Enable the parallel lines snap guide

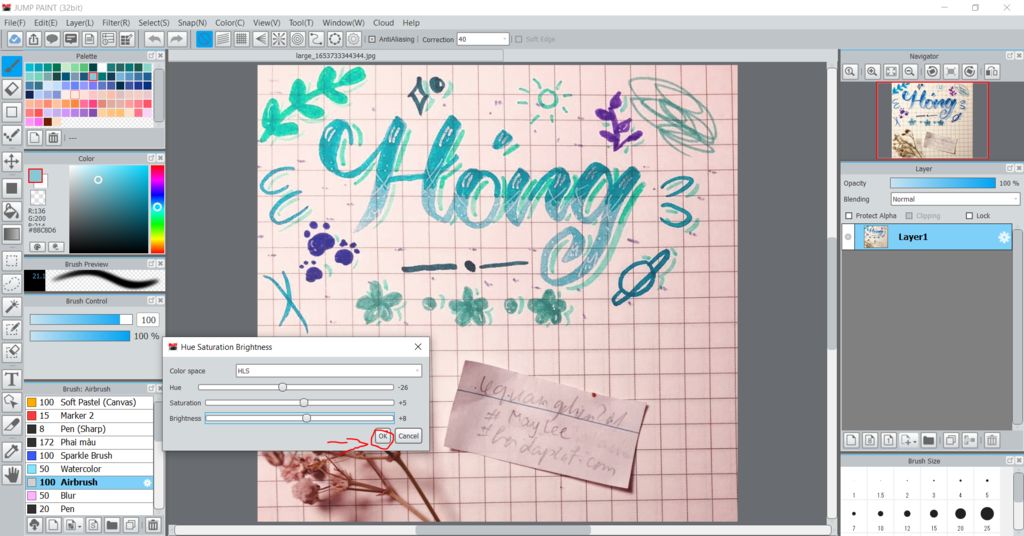223,39
